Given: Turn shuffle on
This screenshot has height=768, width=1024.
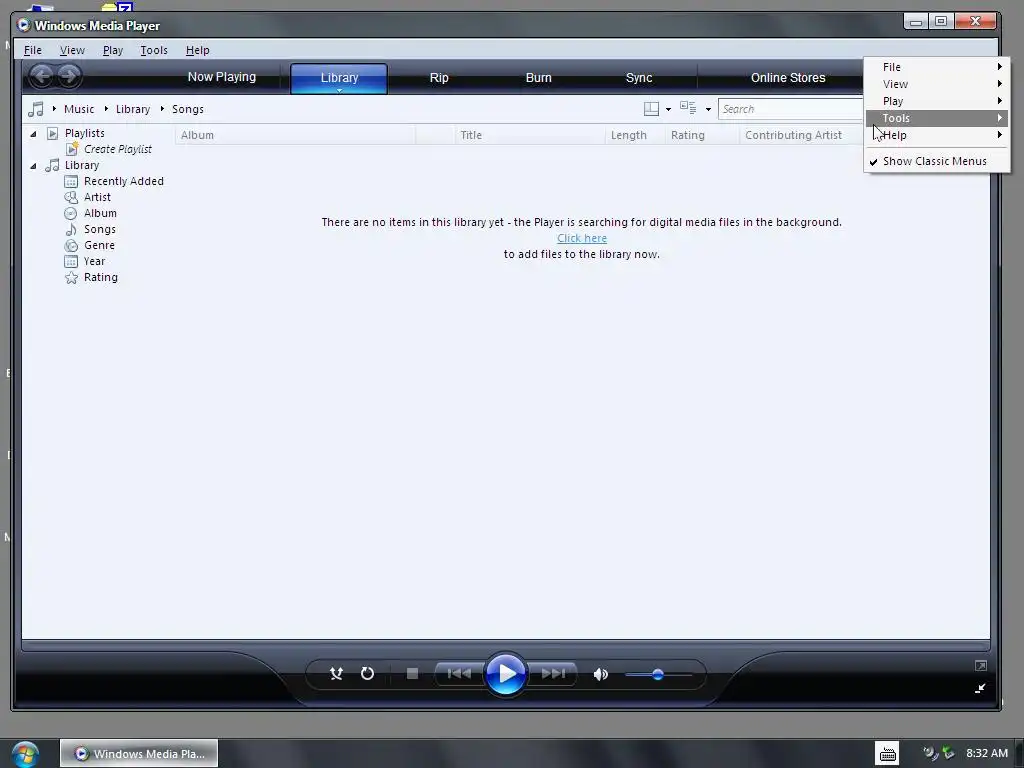Looking at the screenshot, I should tap(336, 673).
